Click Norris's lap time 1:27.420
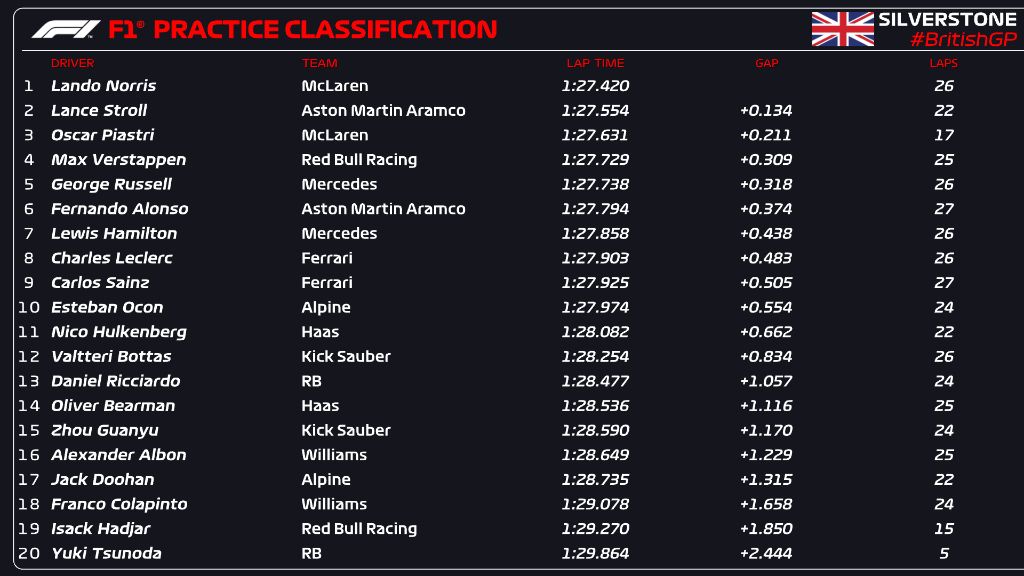 [596, 86]
